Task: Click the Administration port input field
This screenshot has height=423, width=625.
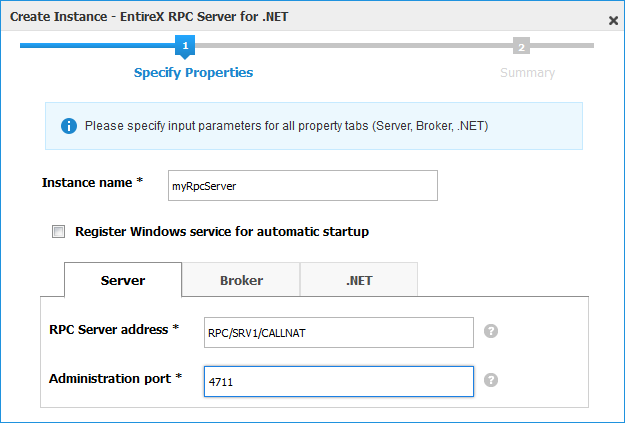Action: 339,382
